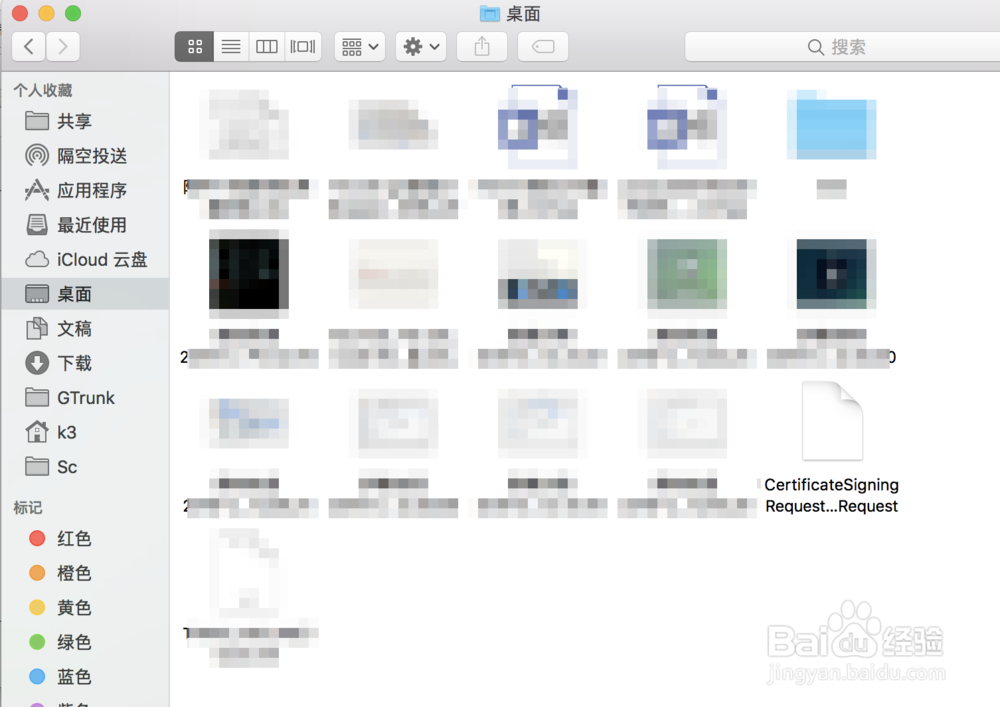Select the green image thumbnail
1000x707 pixels.
687,273
